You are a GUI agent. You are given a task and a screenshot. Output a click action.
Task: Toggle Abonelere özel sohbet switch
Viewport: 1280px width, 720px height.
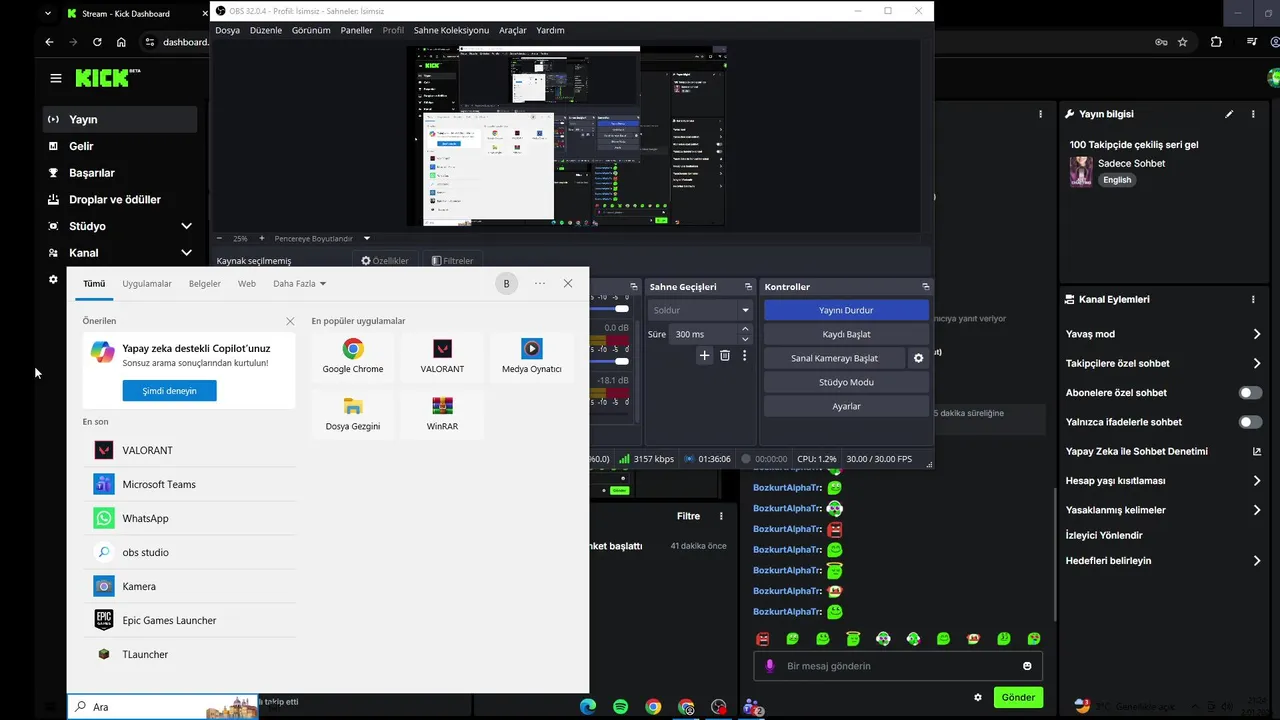[x=1250, y=393]
